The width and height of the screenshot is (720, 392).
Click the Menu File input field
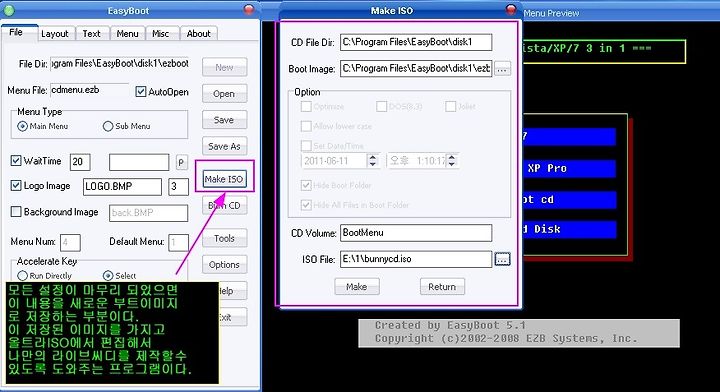(x=90, y=90)
